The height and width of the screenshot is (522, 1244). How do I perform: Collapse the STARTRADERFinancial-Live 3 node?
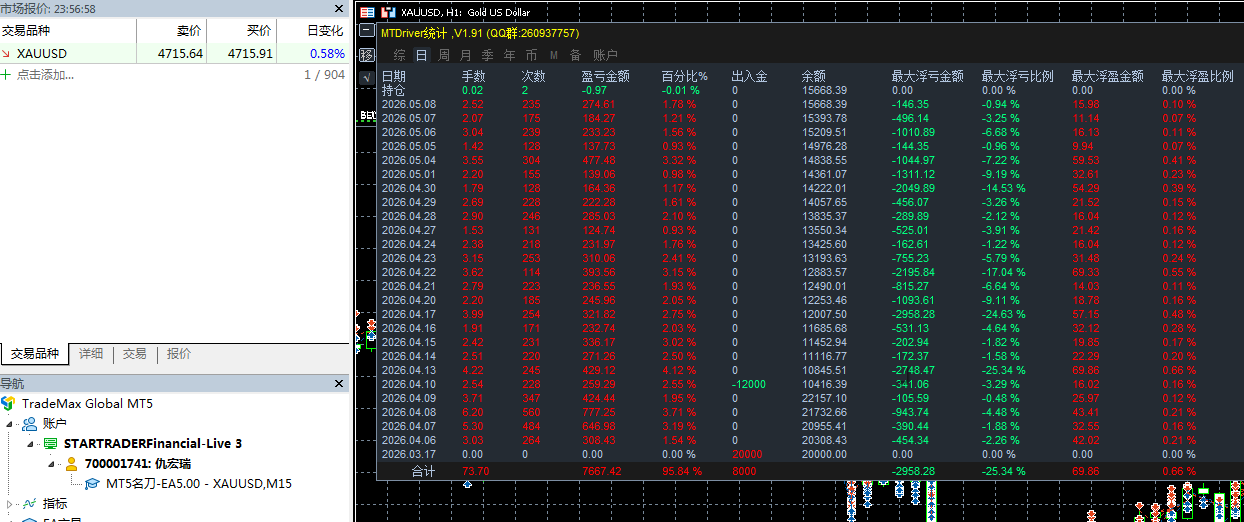pyautogui.click(x=31, y=443)
